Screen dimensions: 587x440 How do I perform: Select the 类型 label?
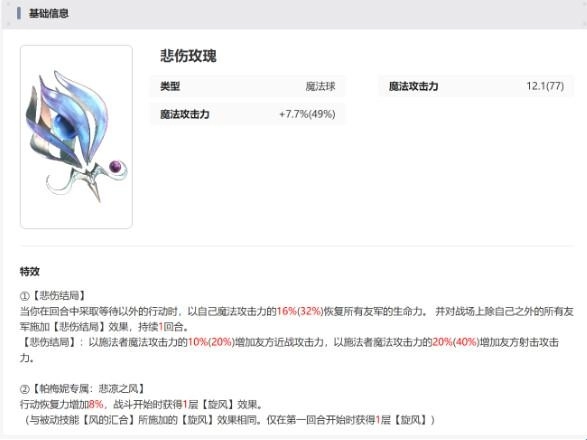170,87
